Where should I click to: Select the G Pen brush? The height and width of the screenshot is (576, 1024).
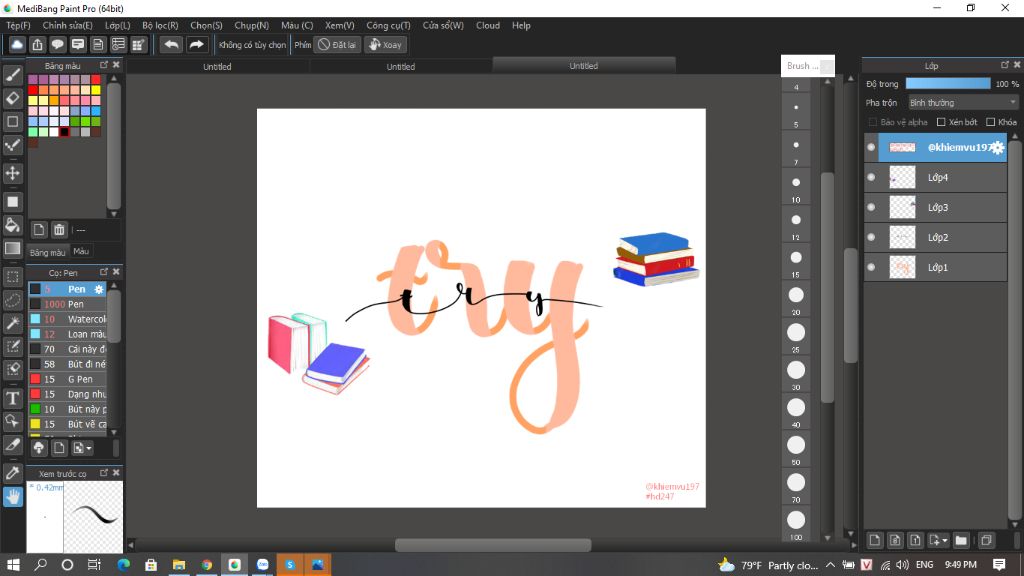(x=67, y=379)
